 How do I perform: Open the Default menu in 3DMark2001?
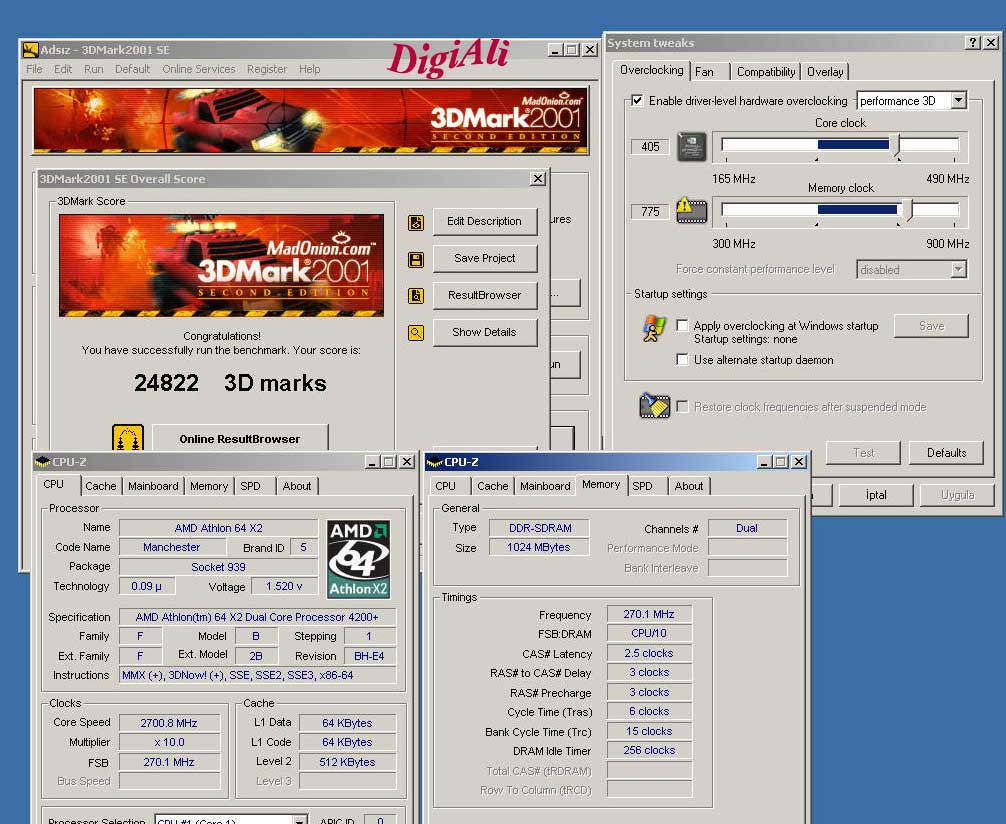tap(132, 69)
